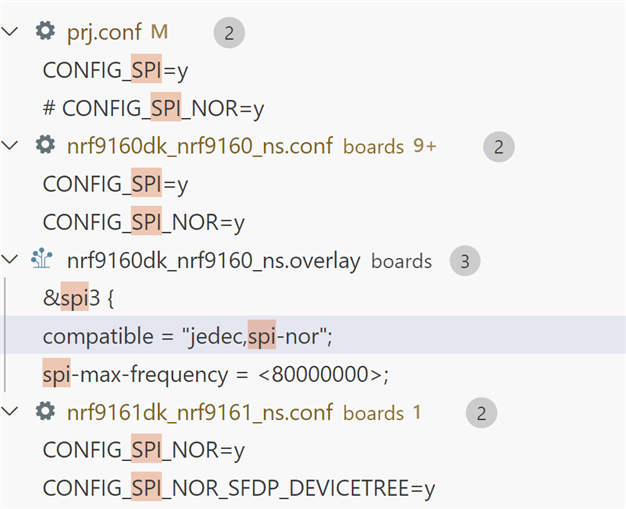Click the match count badge for prj.conf

point(229,33)
